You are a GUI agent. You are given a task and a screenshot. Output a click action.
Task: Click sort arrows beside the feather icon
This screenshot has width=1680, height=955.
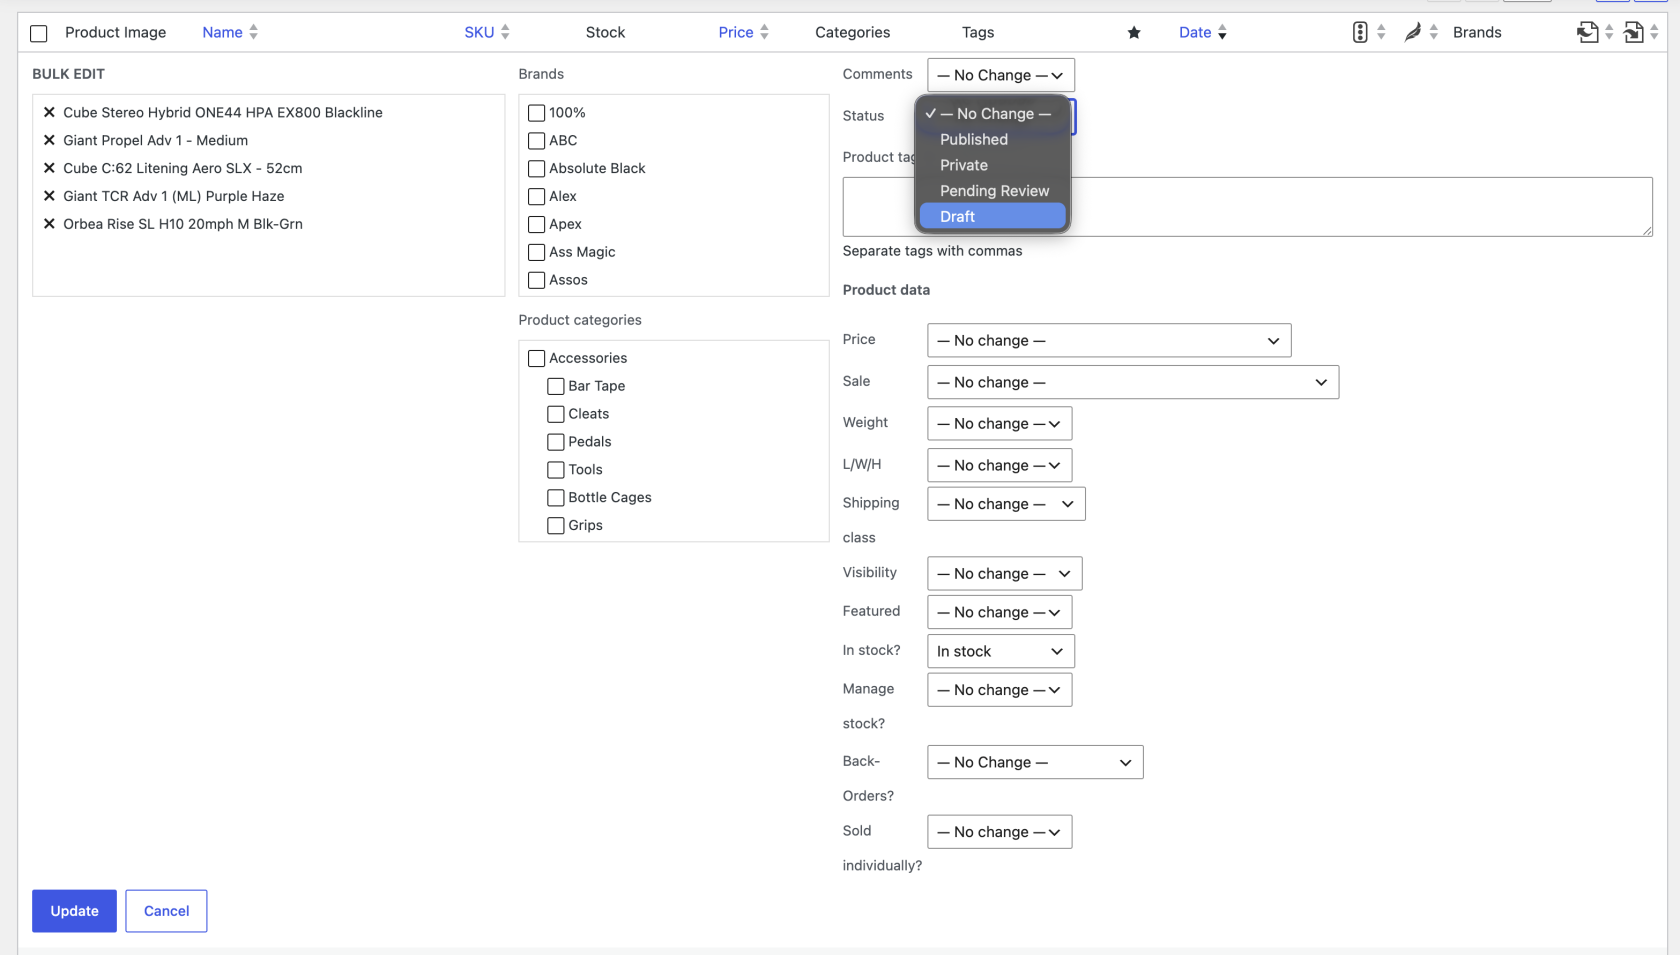coord(1433,32)
